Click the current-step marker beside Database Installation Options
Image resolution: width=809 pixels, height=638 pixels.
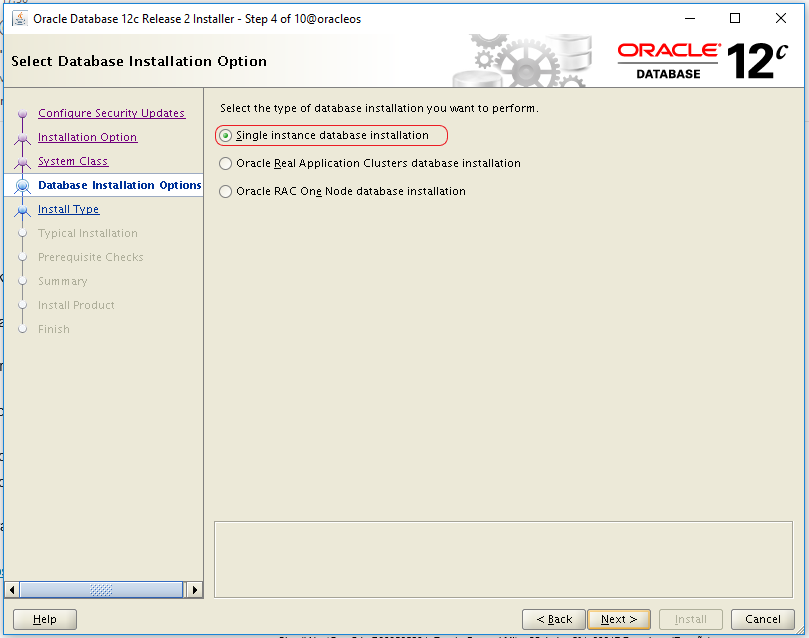click(x=22, y=186)
